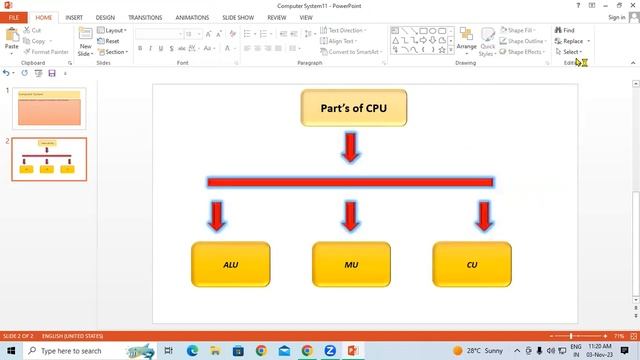Apply Italic formatting

point(151,48)
